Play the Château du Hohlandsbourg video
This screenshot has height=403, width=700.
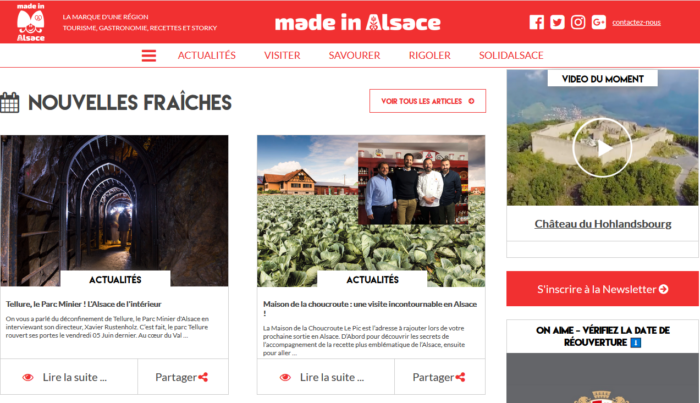coord(602,148)
